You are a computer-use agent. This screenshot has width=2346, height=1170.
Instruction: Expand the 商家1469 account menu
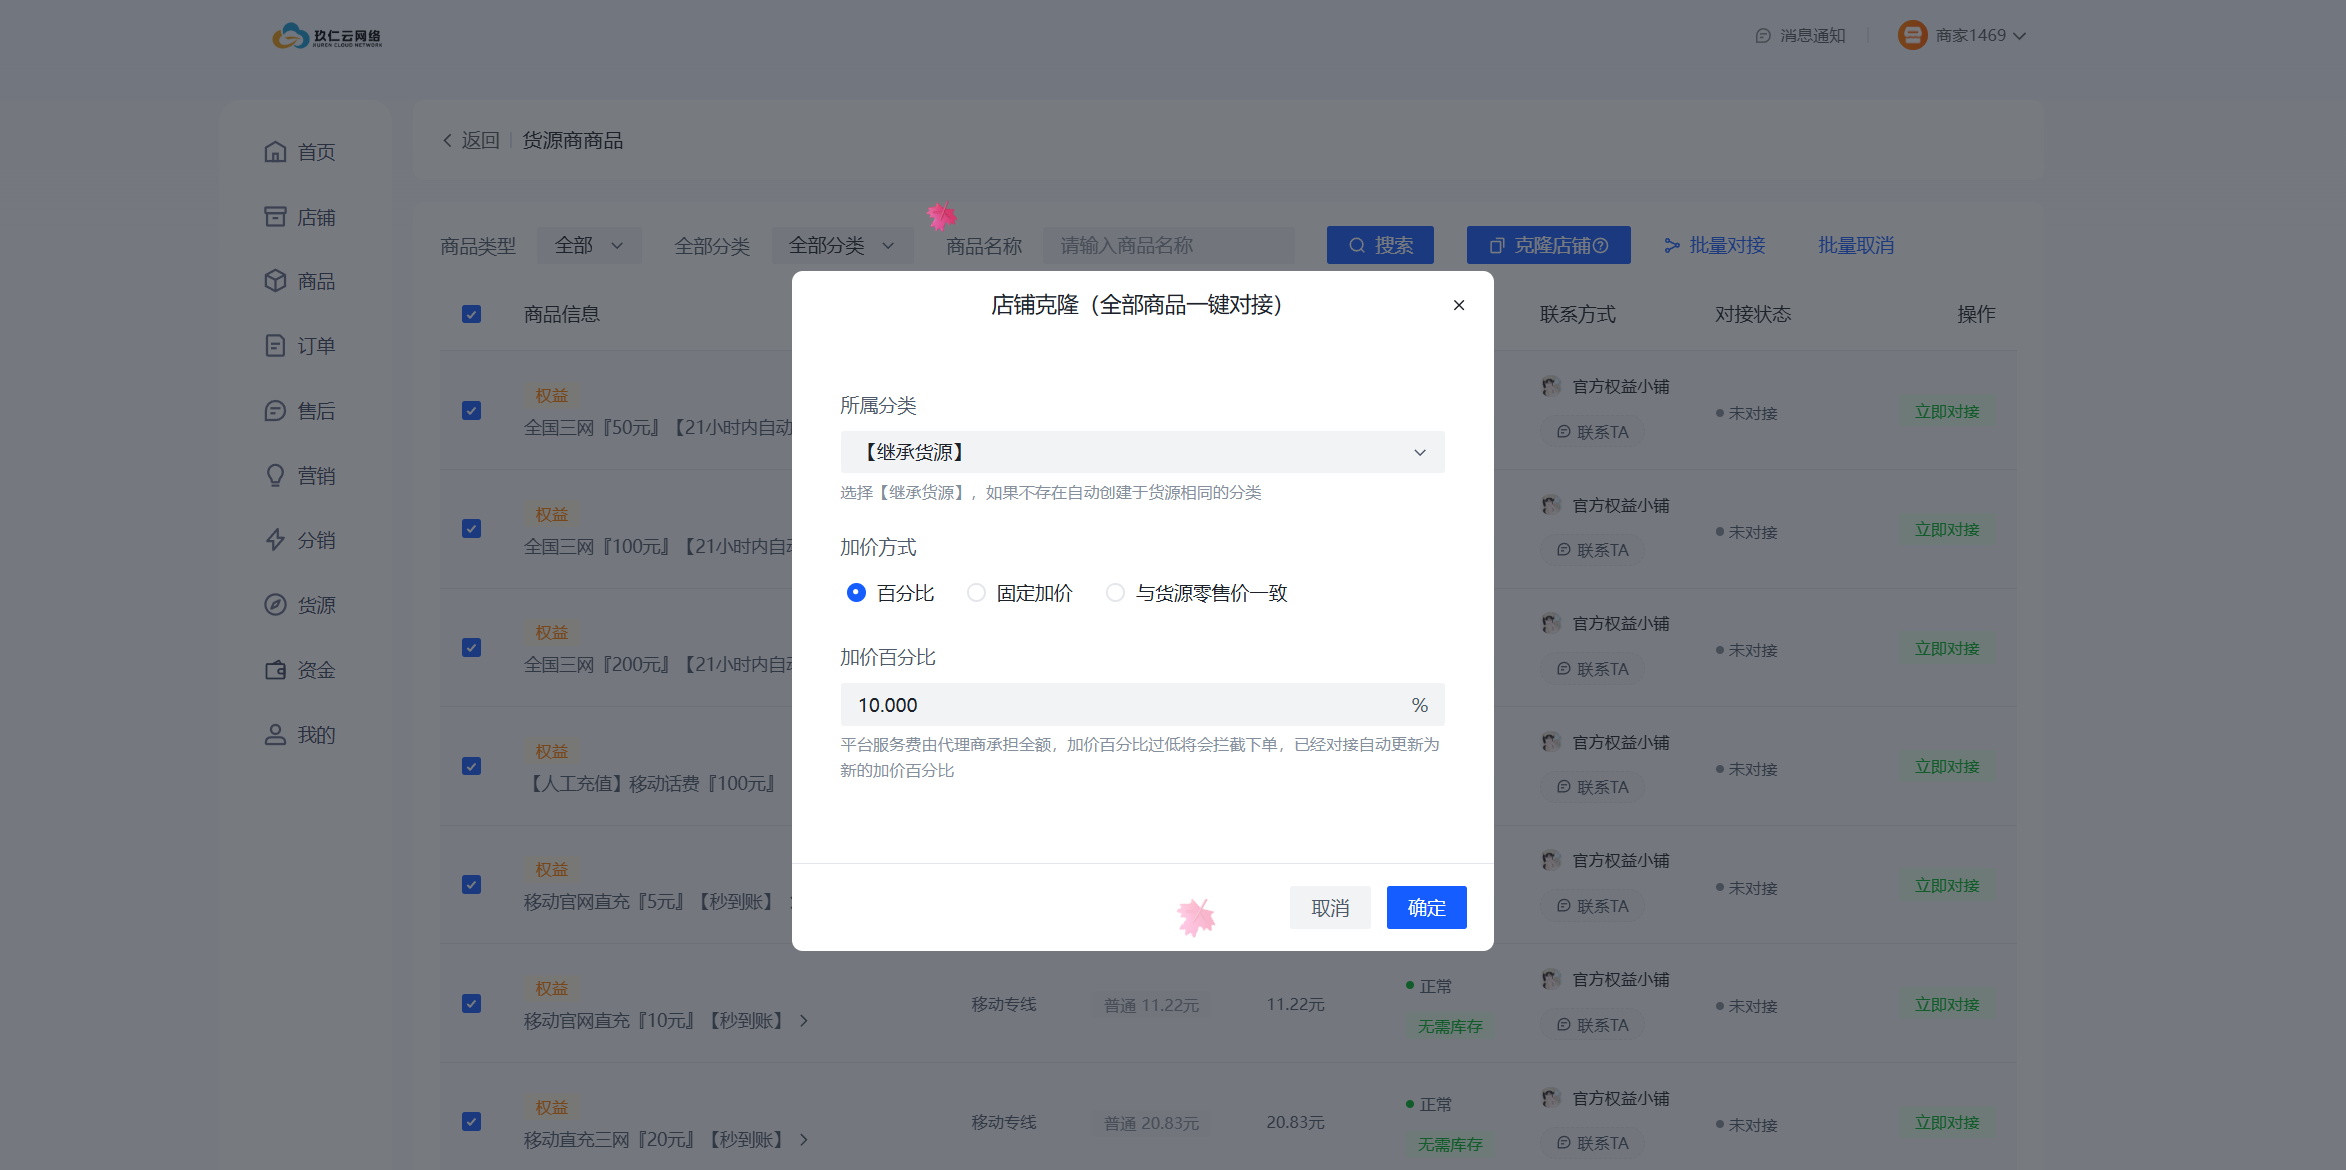click(2019, 36)
